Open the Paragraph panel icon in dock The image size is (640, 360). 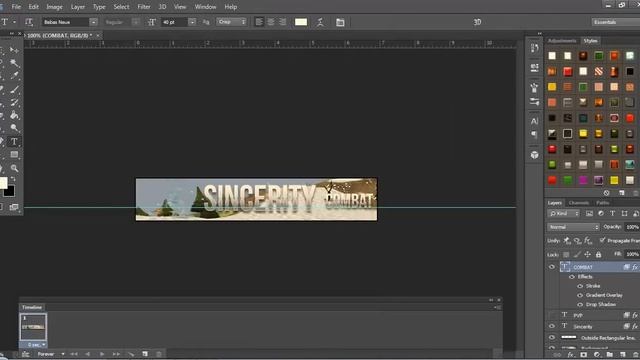(534, 134)
